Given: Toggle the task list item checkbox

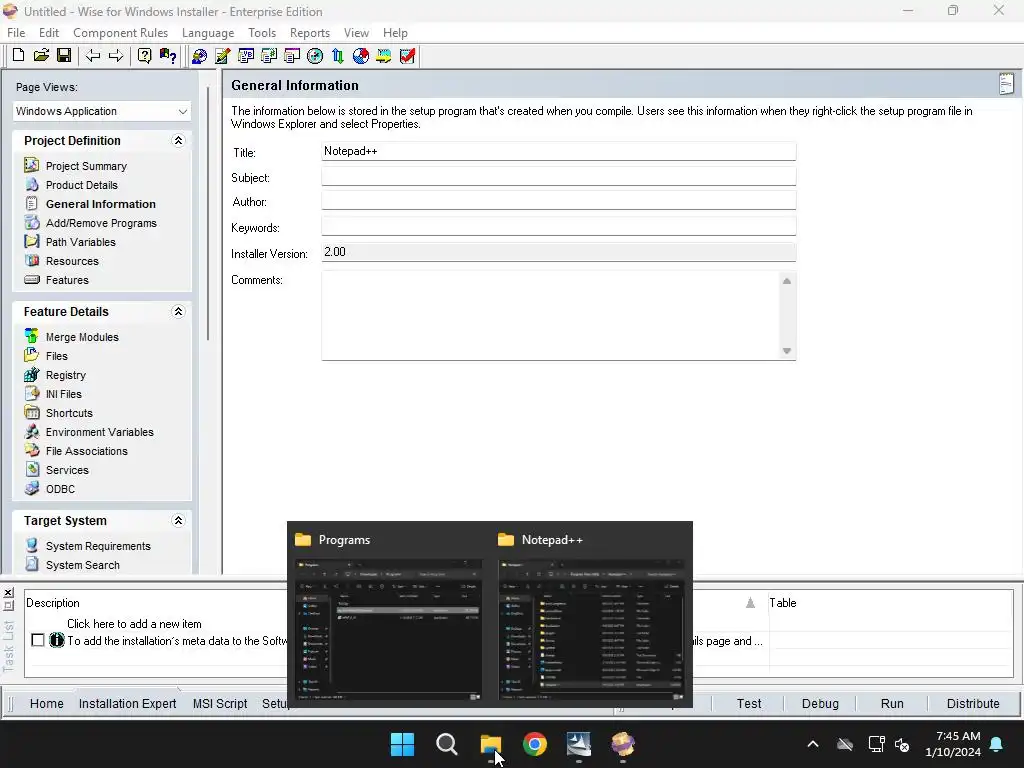Looking at the screenshot, I should (x=38, y=640).
